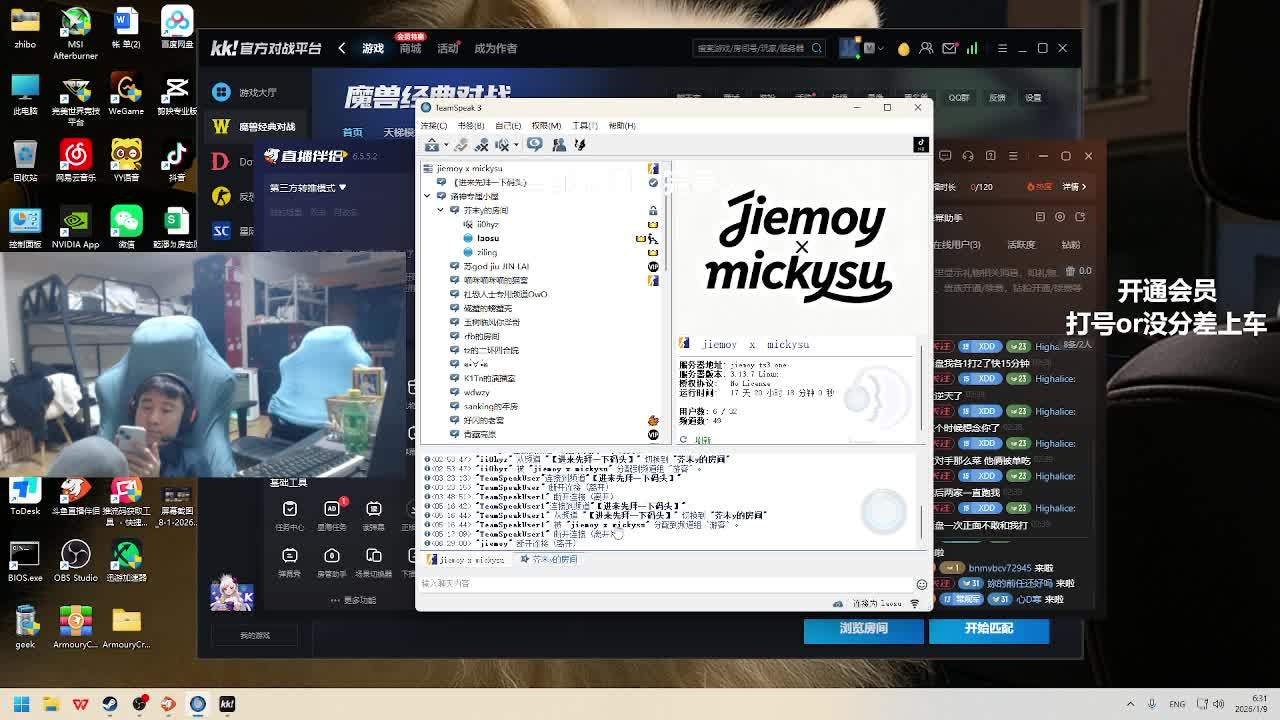The width and height of the screenshot is (1280, 720).
Task: Switch to the 商城 tab in KK platform
Action: pos(410,48)
